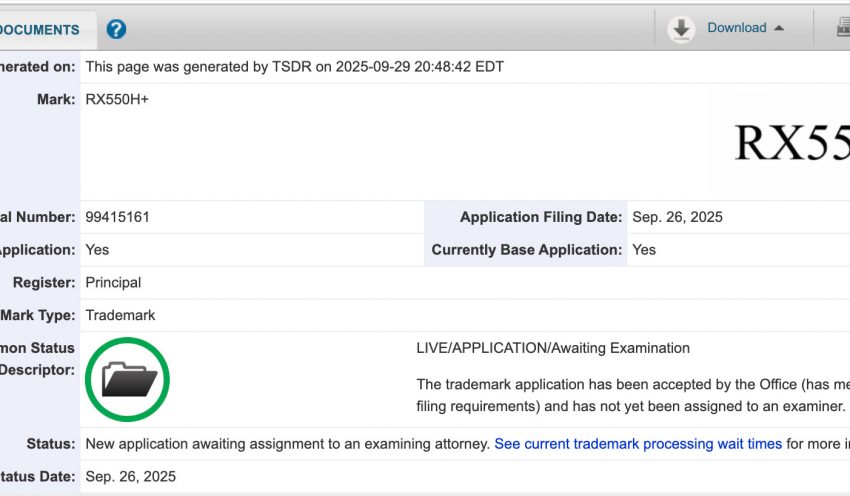
Task: Open the Download menu label
Action: click(736, 28)
